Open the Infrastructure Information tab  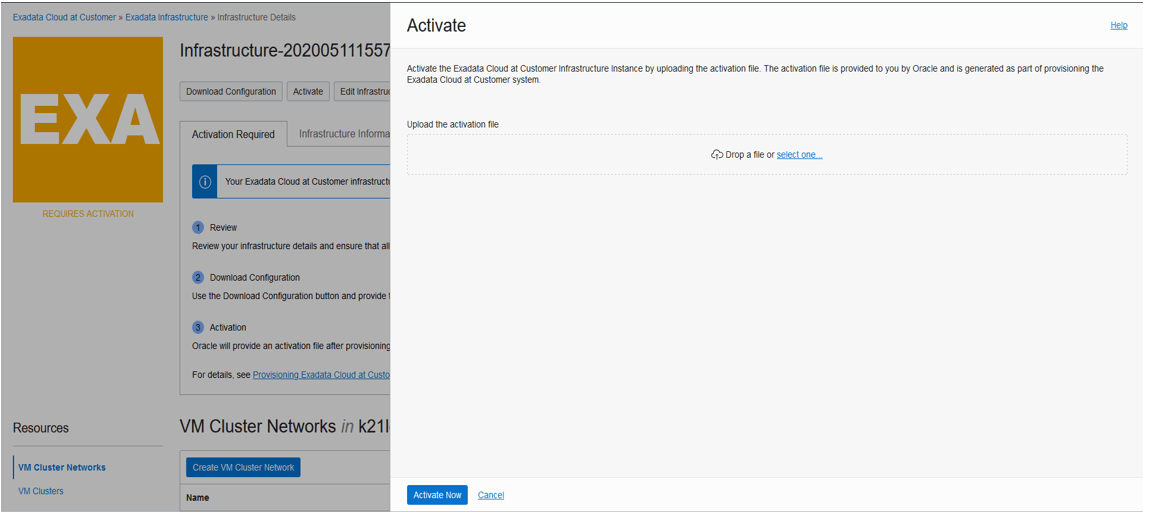point(344,134)
